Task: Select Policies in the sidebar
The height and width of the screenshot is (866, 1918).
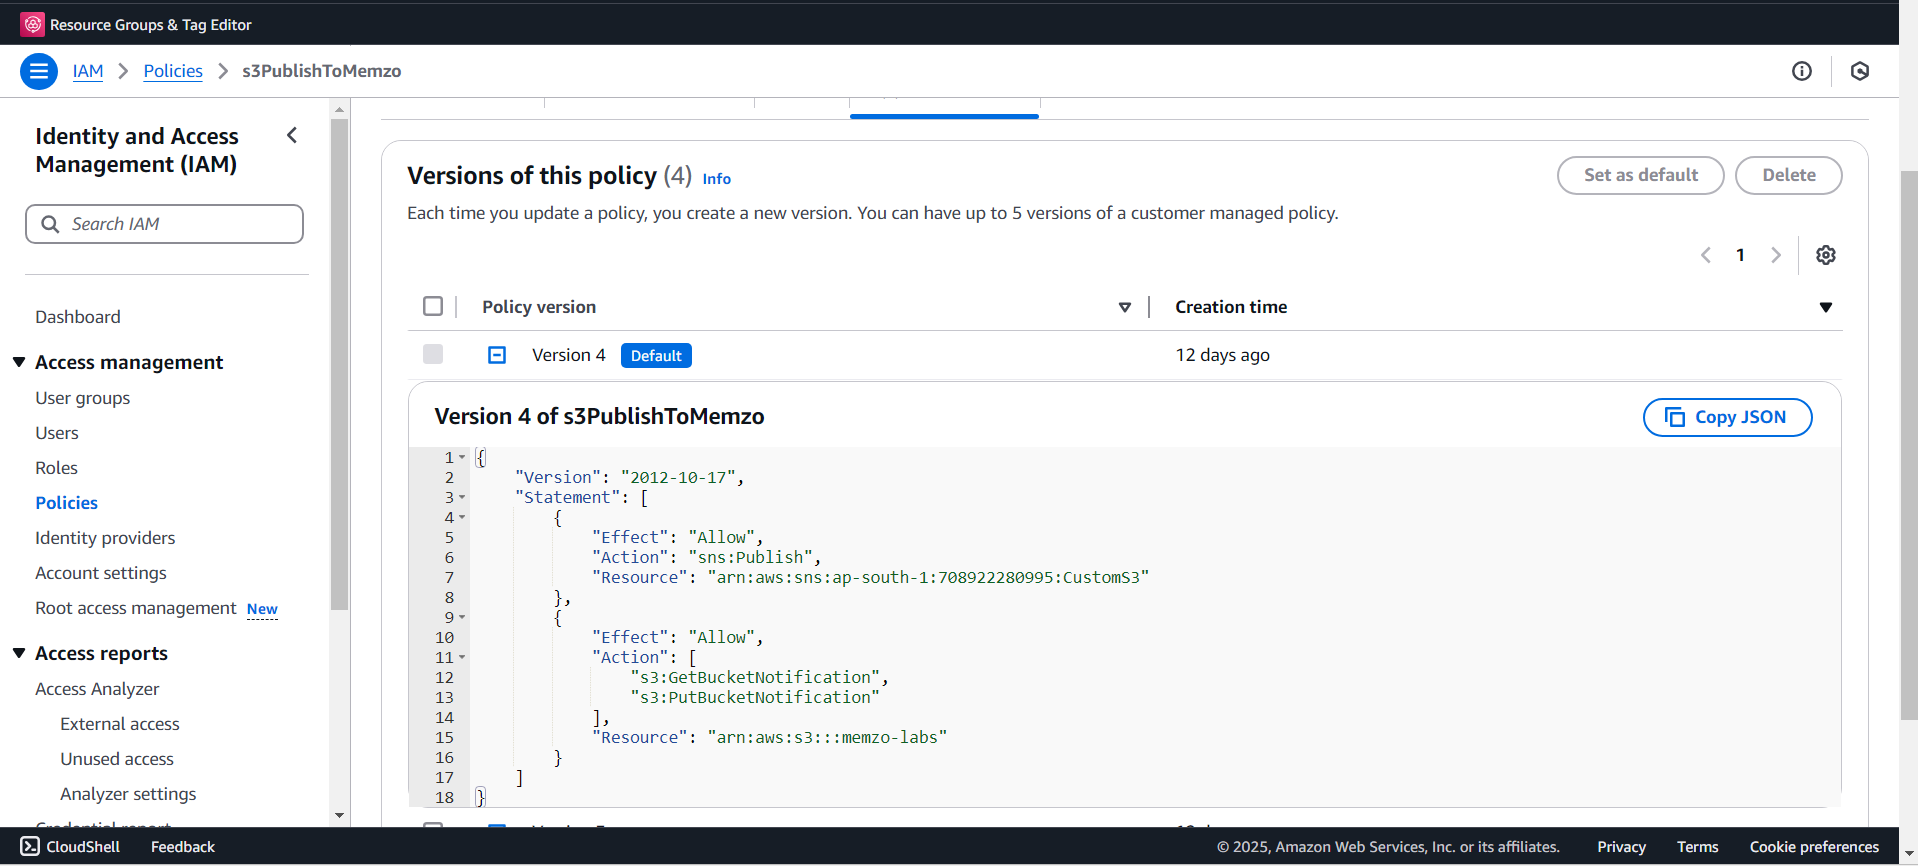Action: coord(66,503)
